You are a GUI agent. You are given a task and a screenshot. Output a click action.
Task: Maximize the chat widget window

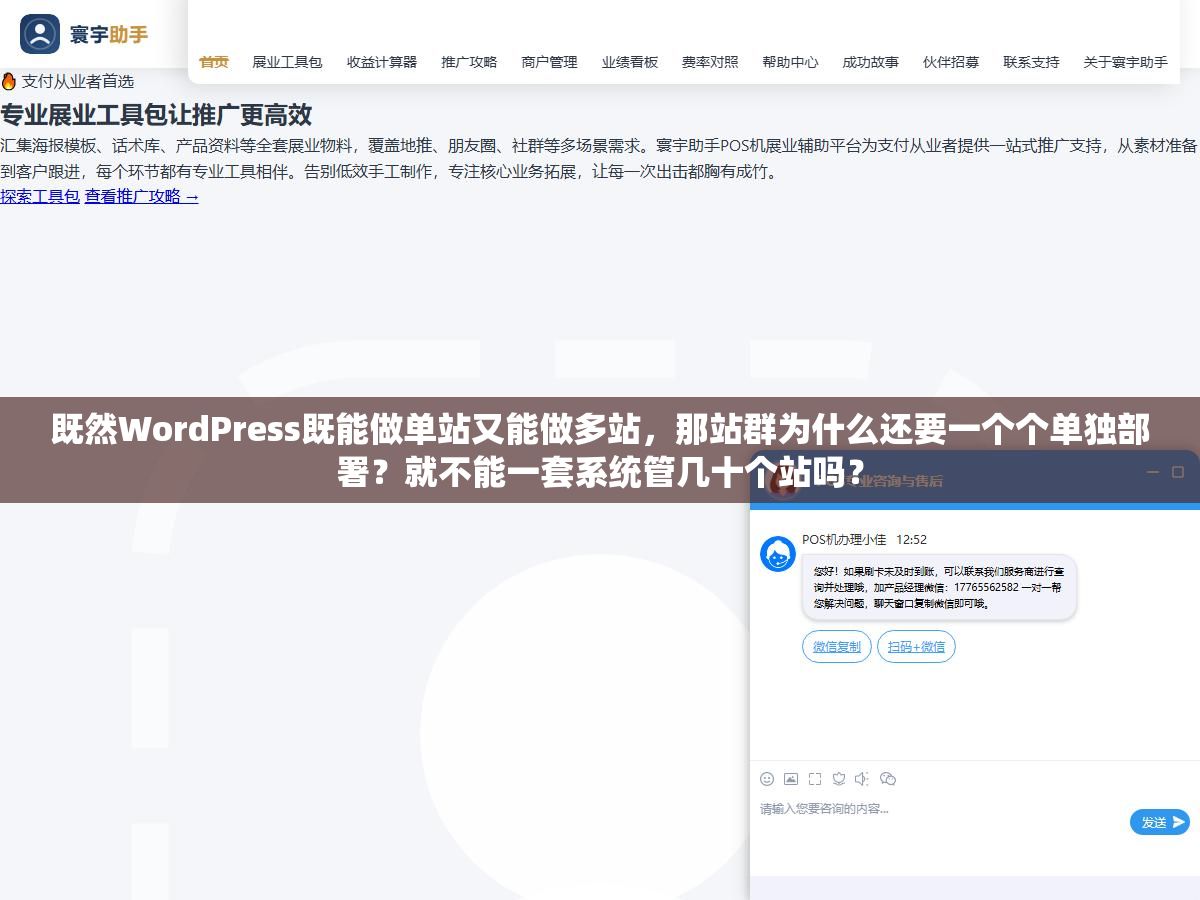1178,472
